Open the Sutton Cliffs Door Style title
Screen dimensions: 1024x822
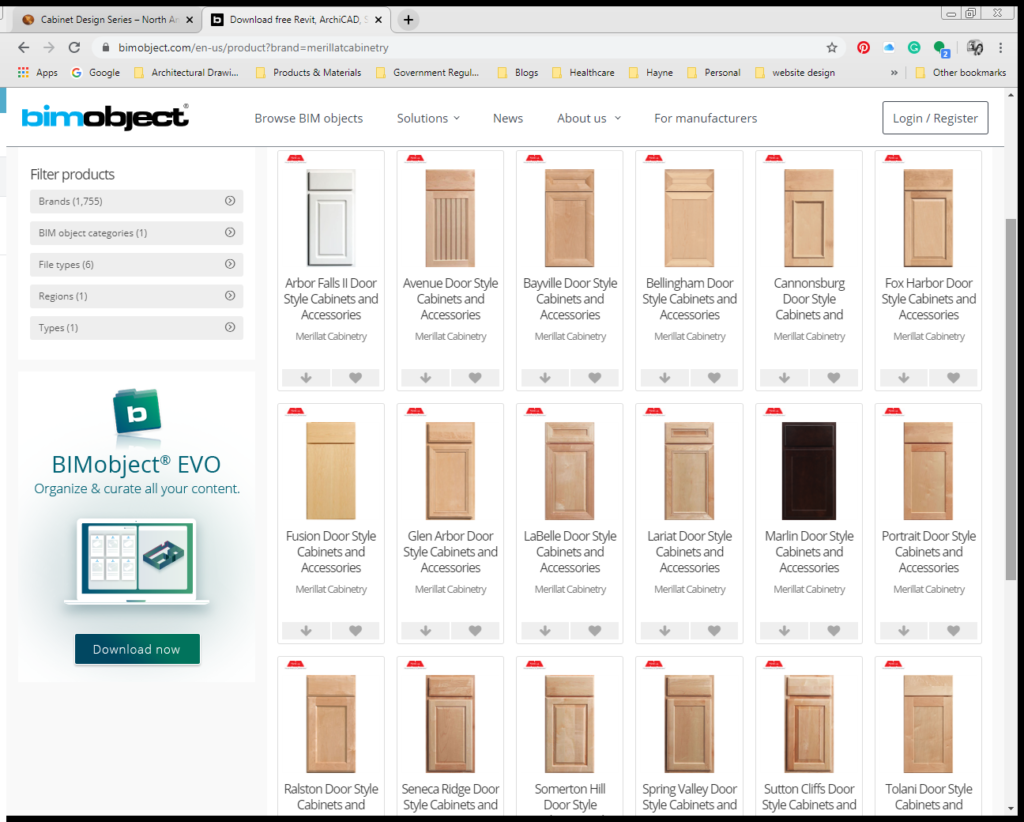tap(808, 797)
